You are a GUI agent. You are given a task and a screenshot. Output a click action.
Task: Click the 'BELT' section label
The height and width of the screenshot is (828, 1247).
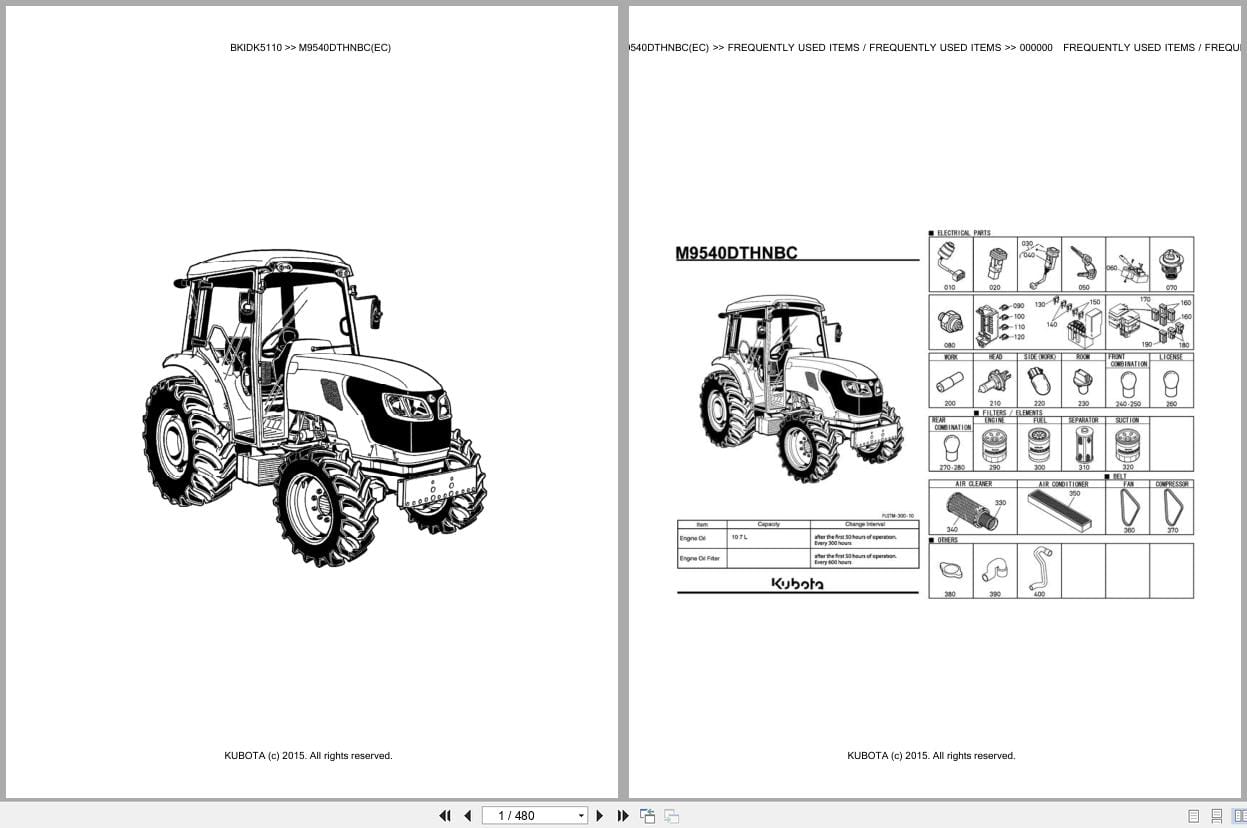coord(1119,476)
